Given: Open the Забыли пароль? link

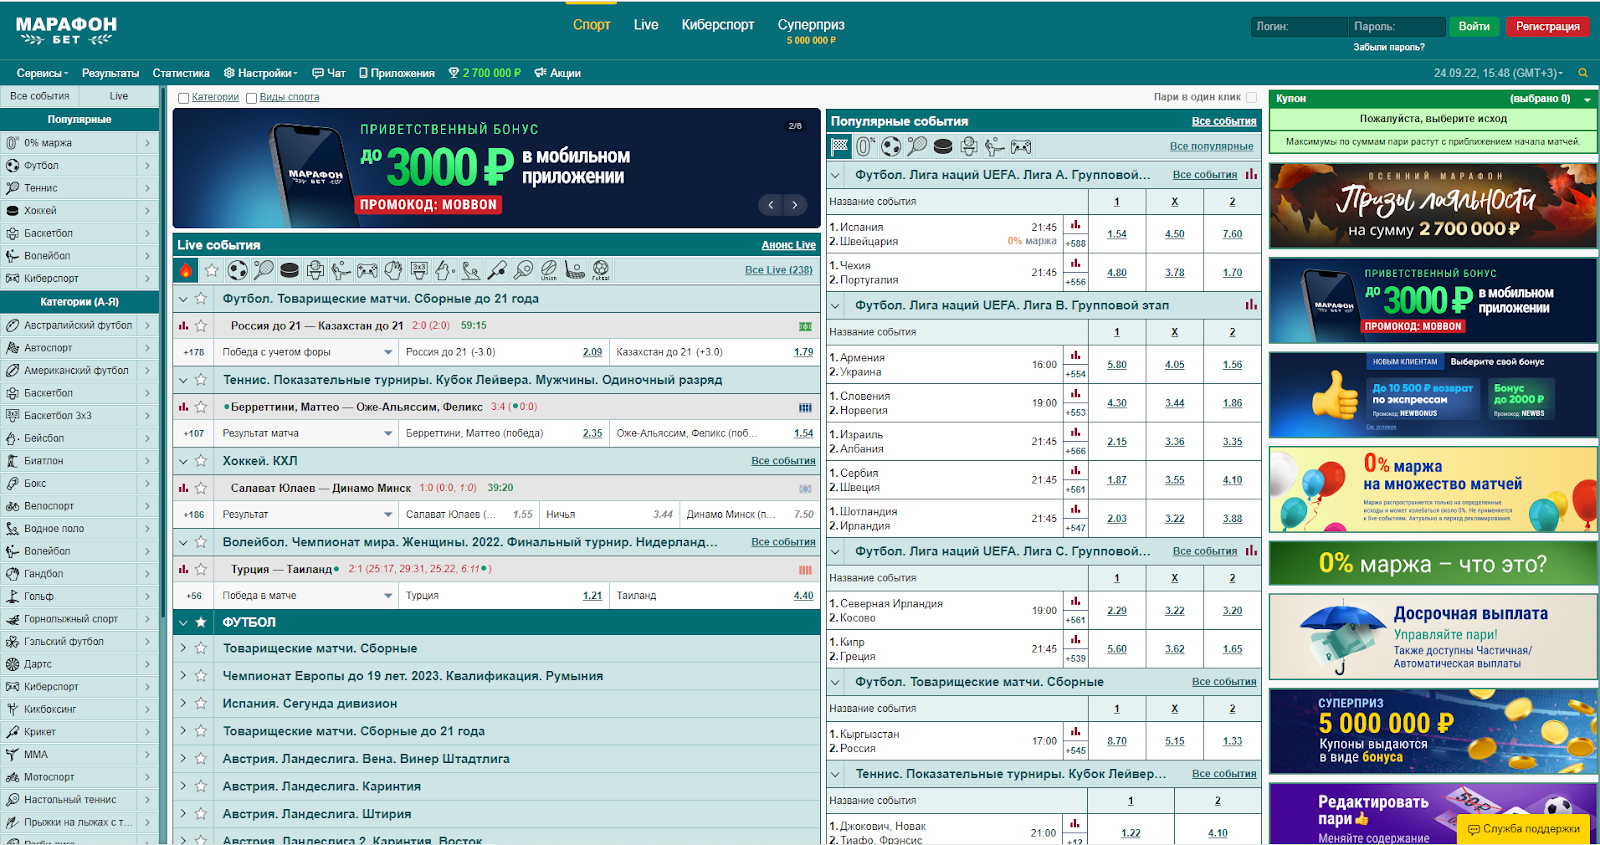Looking at the screenshot, I should (1389, 47).
